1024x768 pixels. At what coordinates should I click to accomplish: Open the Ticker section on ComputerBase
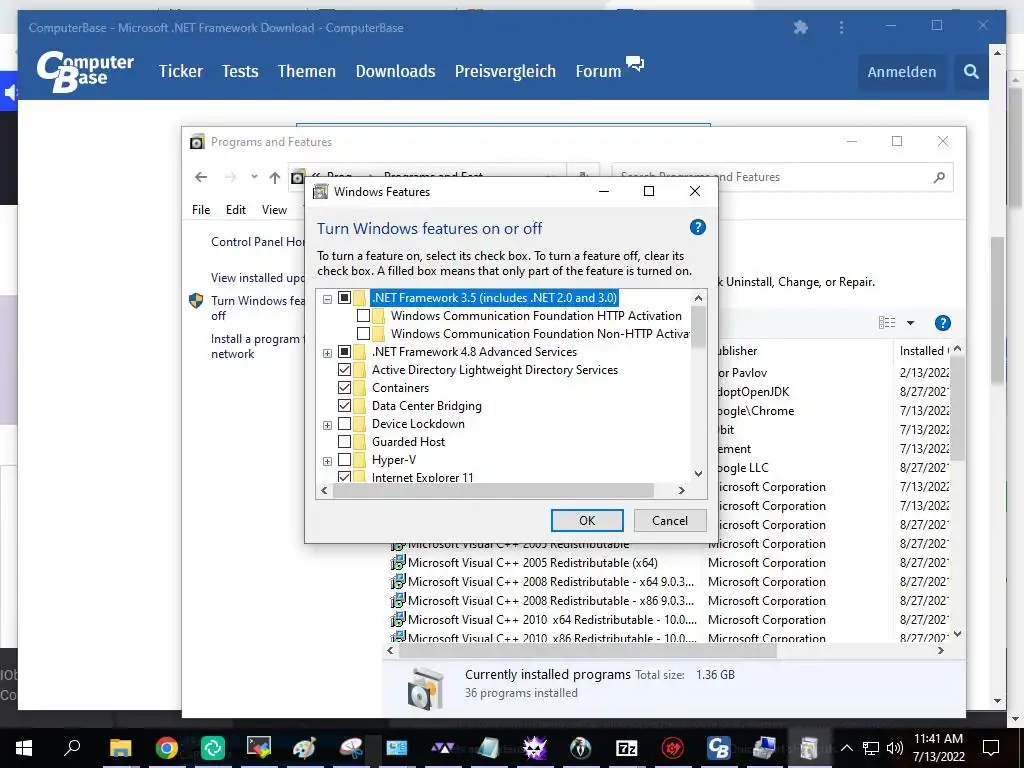pyautogui.click(x=181, y=71)
